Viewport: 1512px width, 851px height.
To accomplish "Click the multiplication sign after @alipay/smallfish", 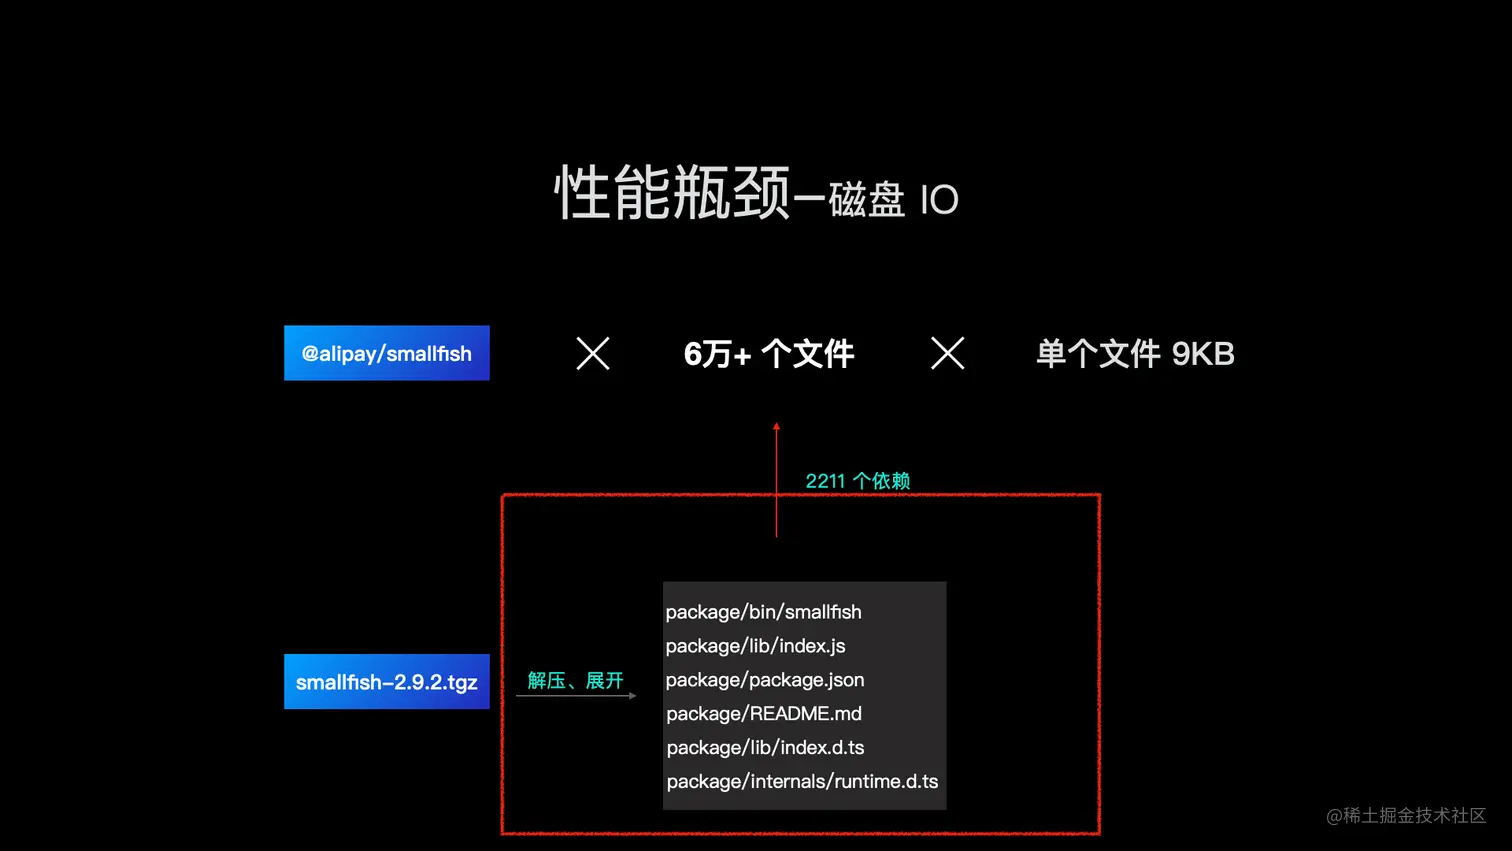I will (x=593, y=353).
